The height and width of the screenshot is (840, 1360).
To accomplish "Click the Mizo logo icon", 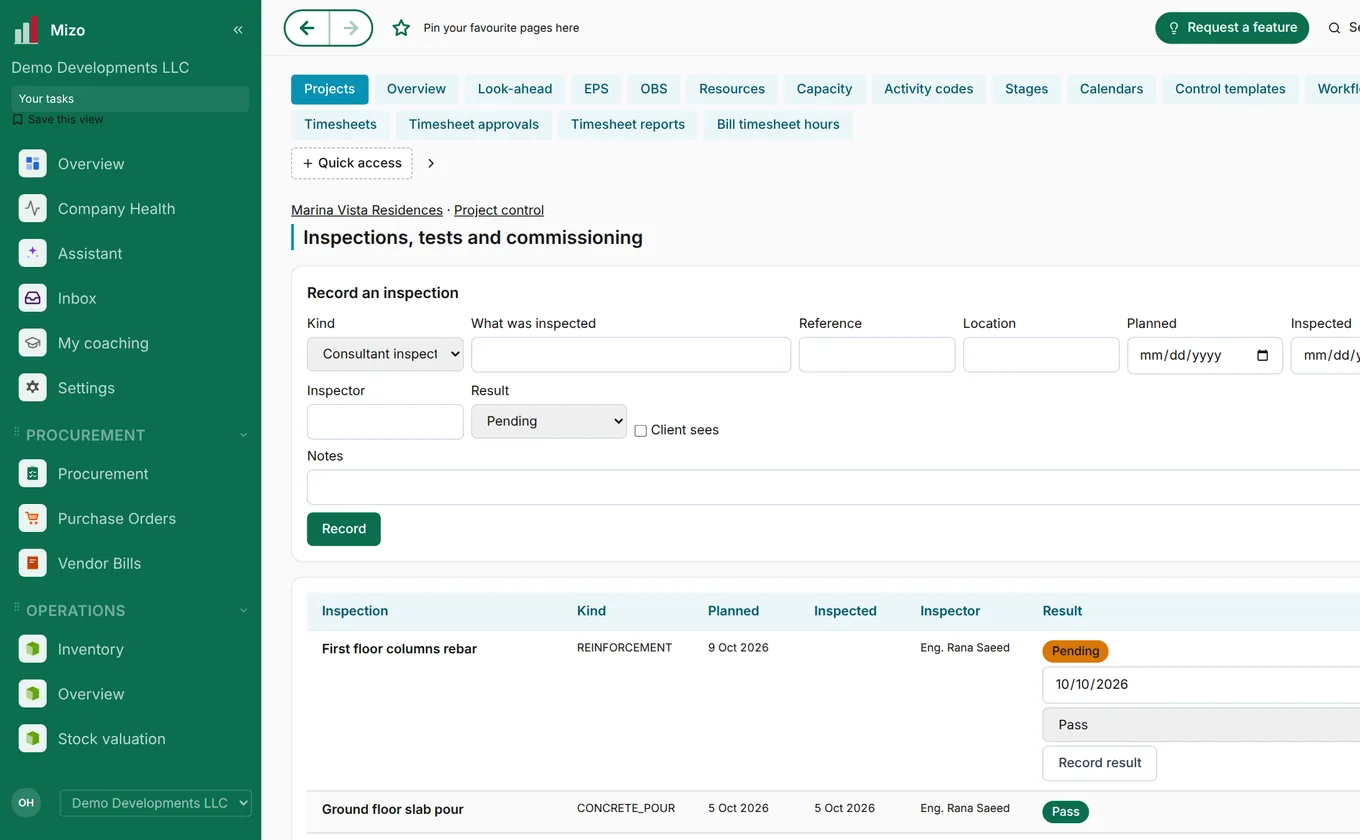I will [x=26, y=30].
